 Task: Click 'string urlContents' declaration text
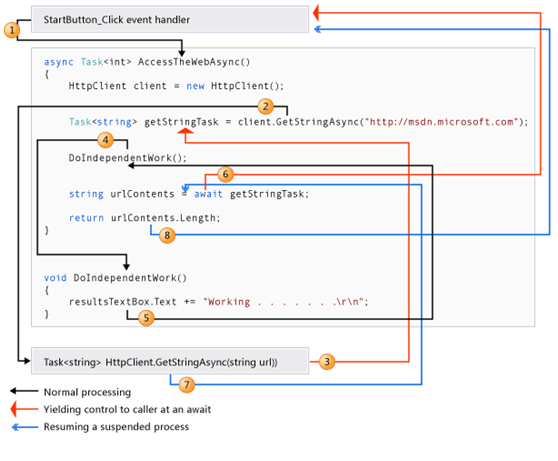click(x=122, y=194)
